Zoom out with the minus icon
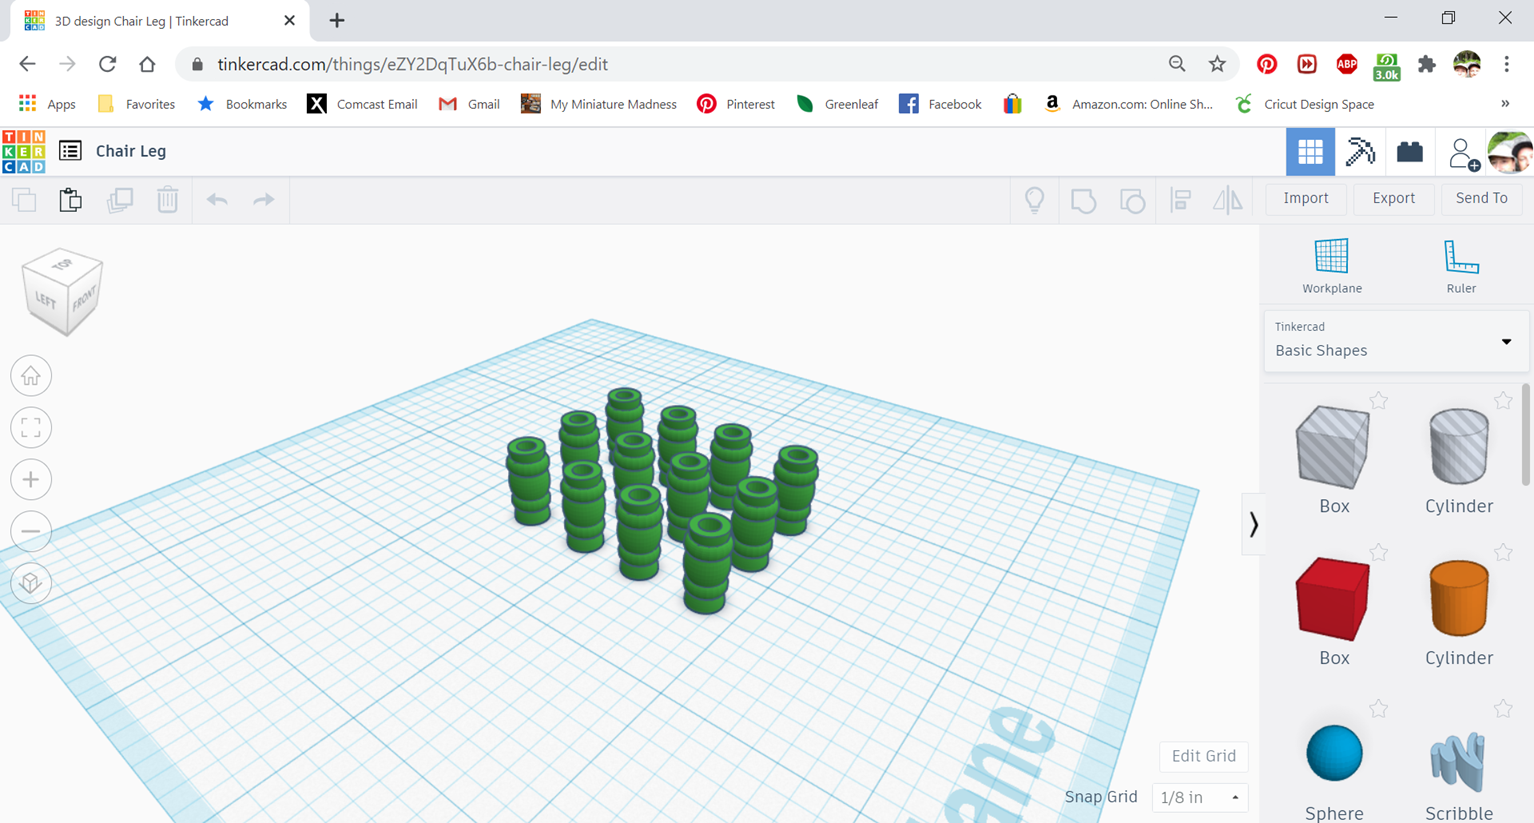1534x823 pixels. [31, 532]
